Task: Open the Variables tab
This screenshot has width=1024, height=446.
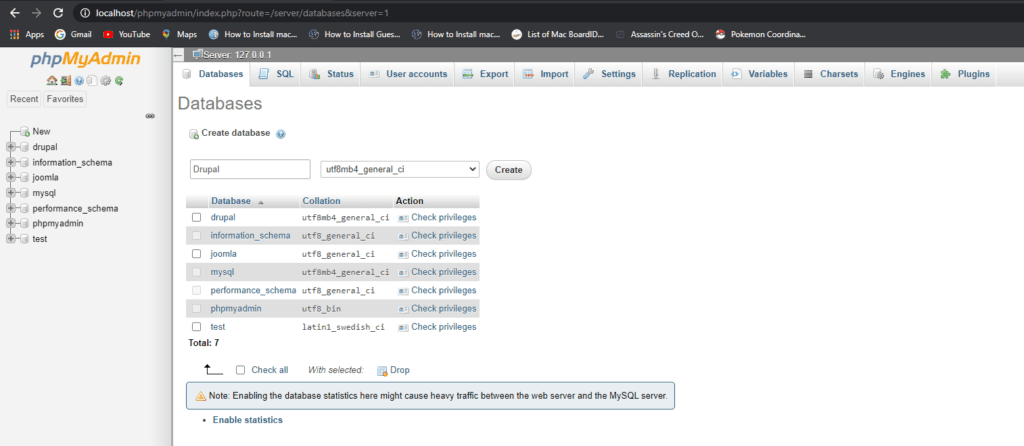Action: coord(759,74)
